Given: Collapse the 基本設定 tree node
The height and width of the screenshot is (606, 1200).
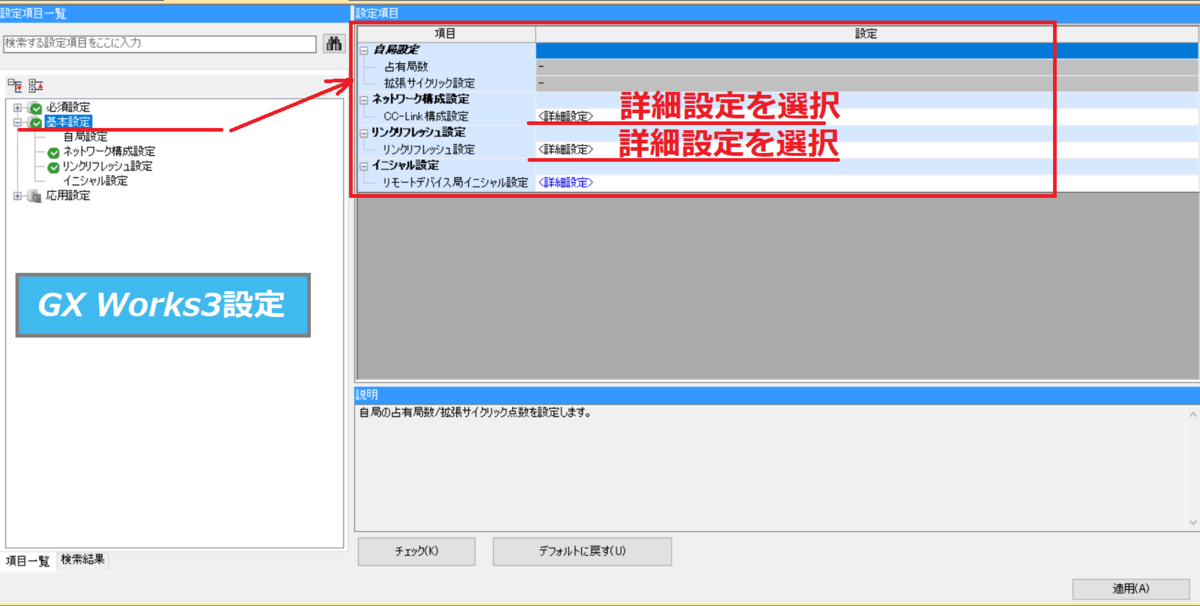Looking at the screenshot, I should tap(17, 122).
